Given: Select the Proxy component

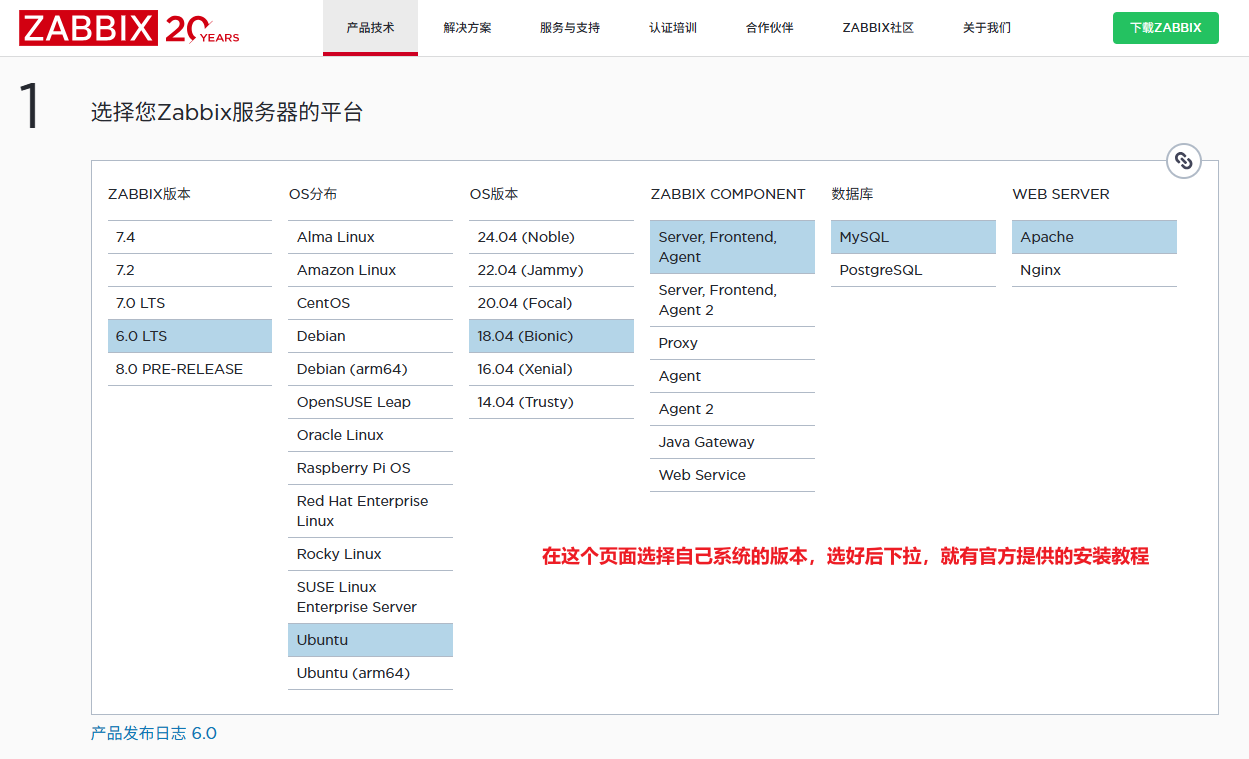Looking at the screenshot, I should point(732,343).
